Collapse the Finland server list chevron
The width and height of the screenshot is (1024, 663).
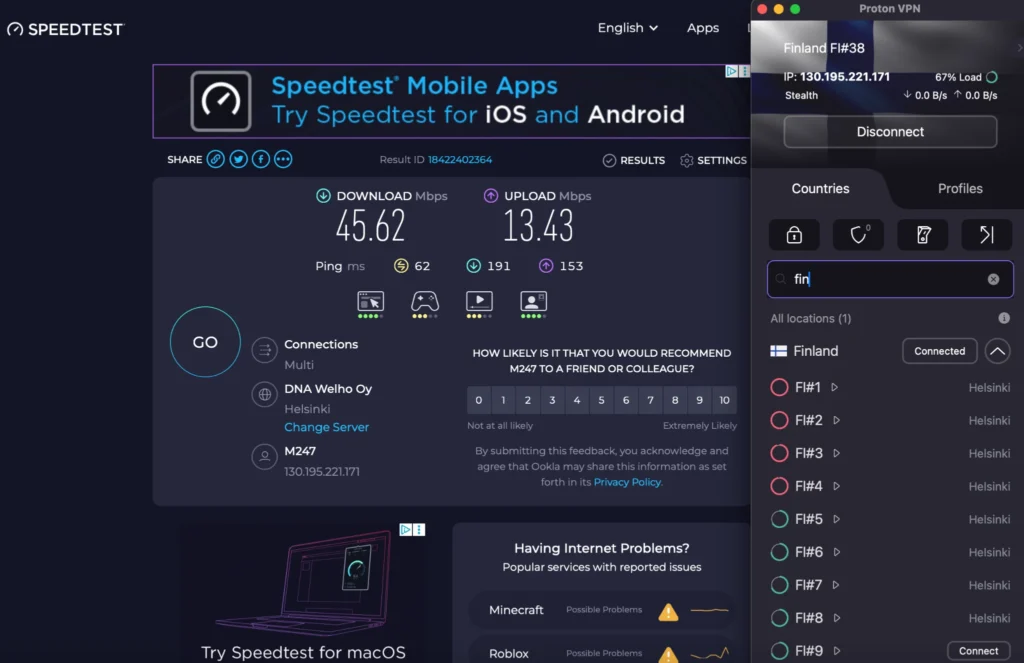point(997,351)
